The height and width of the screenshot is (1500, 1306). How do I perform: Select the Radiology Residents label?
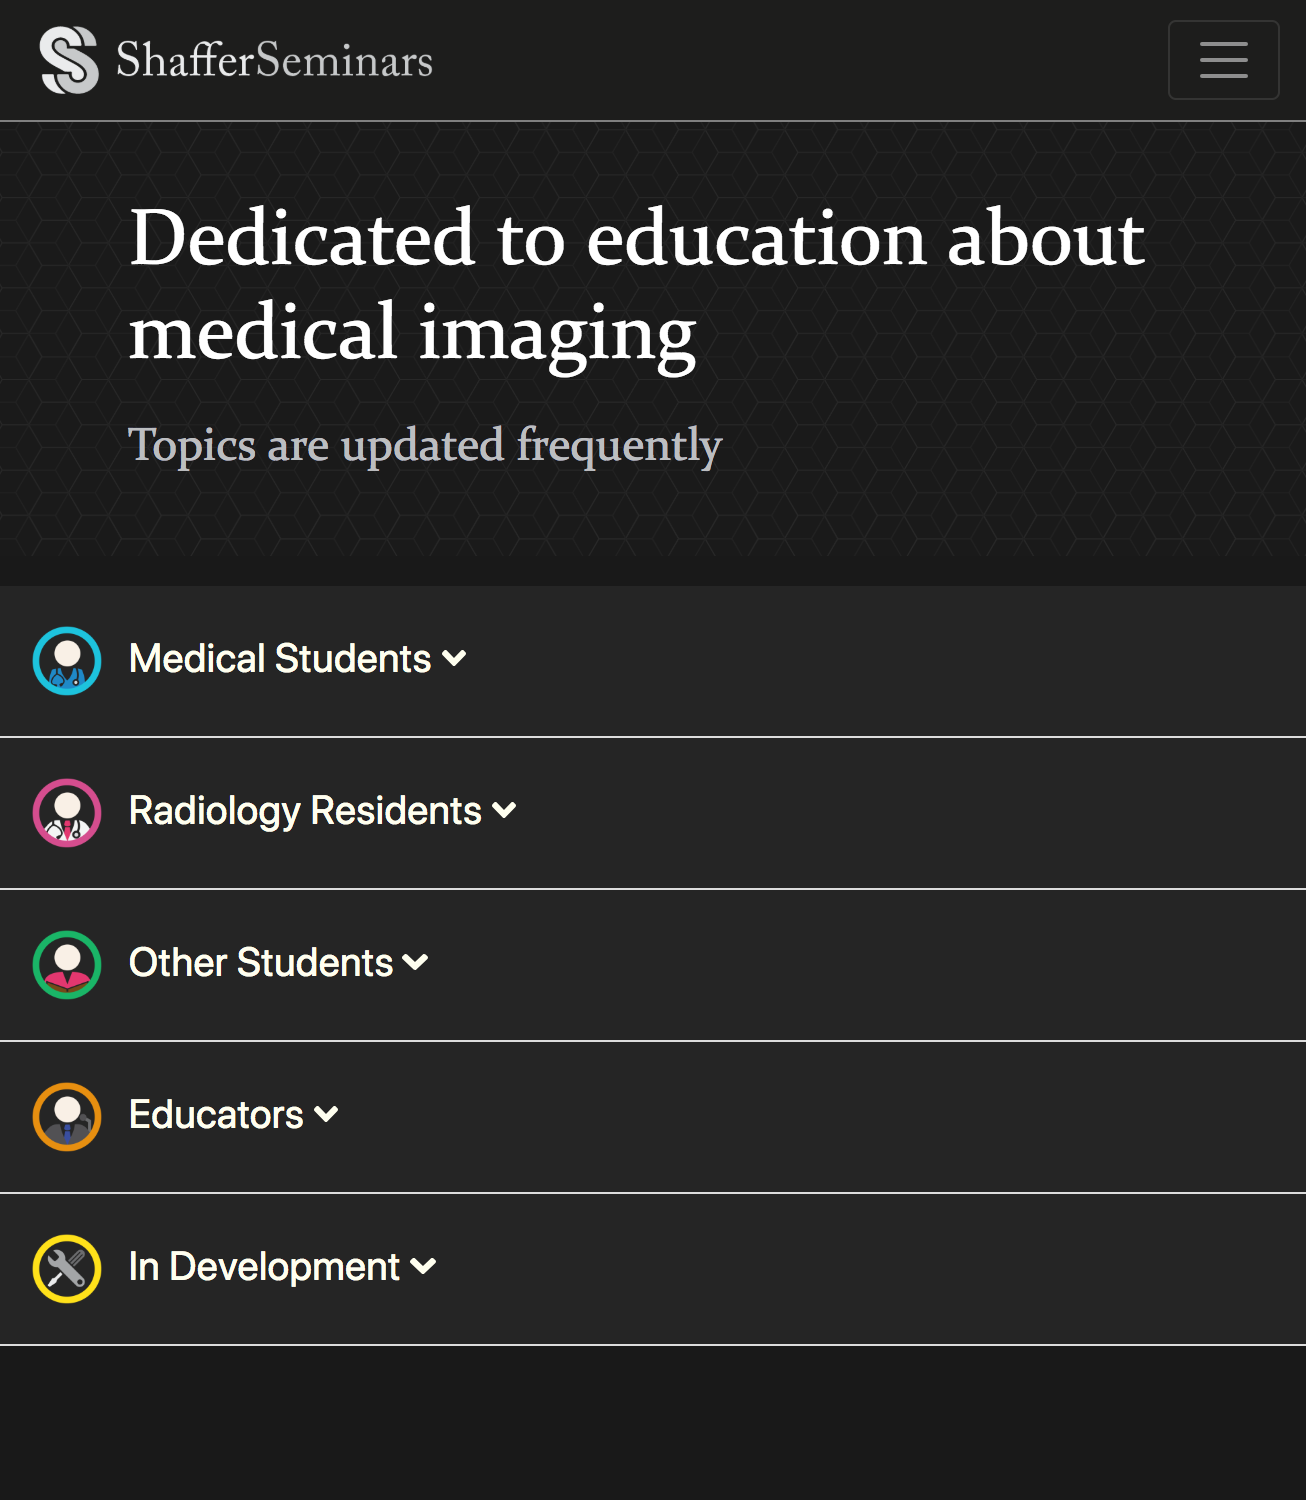305,811
